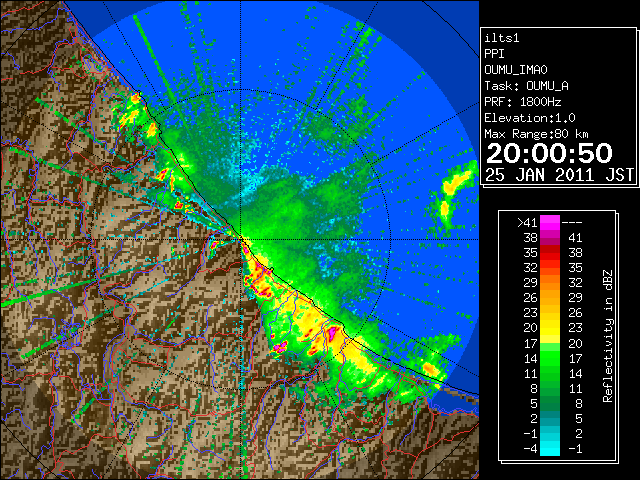Select the orange 29 to 32 dBZ band
The image size is (640, 480).
(550, 282)
